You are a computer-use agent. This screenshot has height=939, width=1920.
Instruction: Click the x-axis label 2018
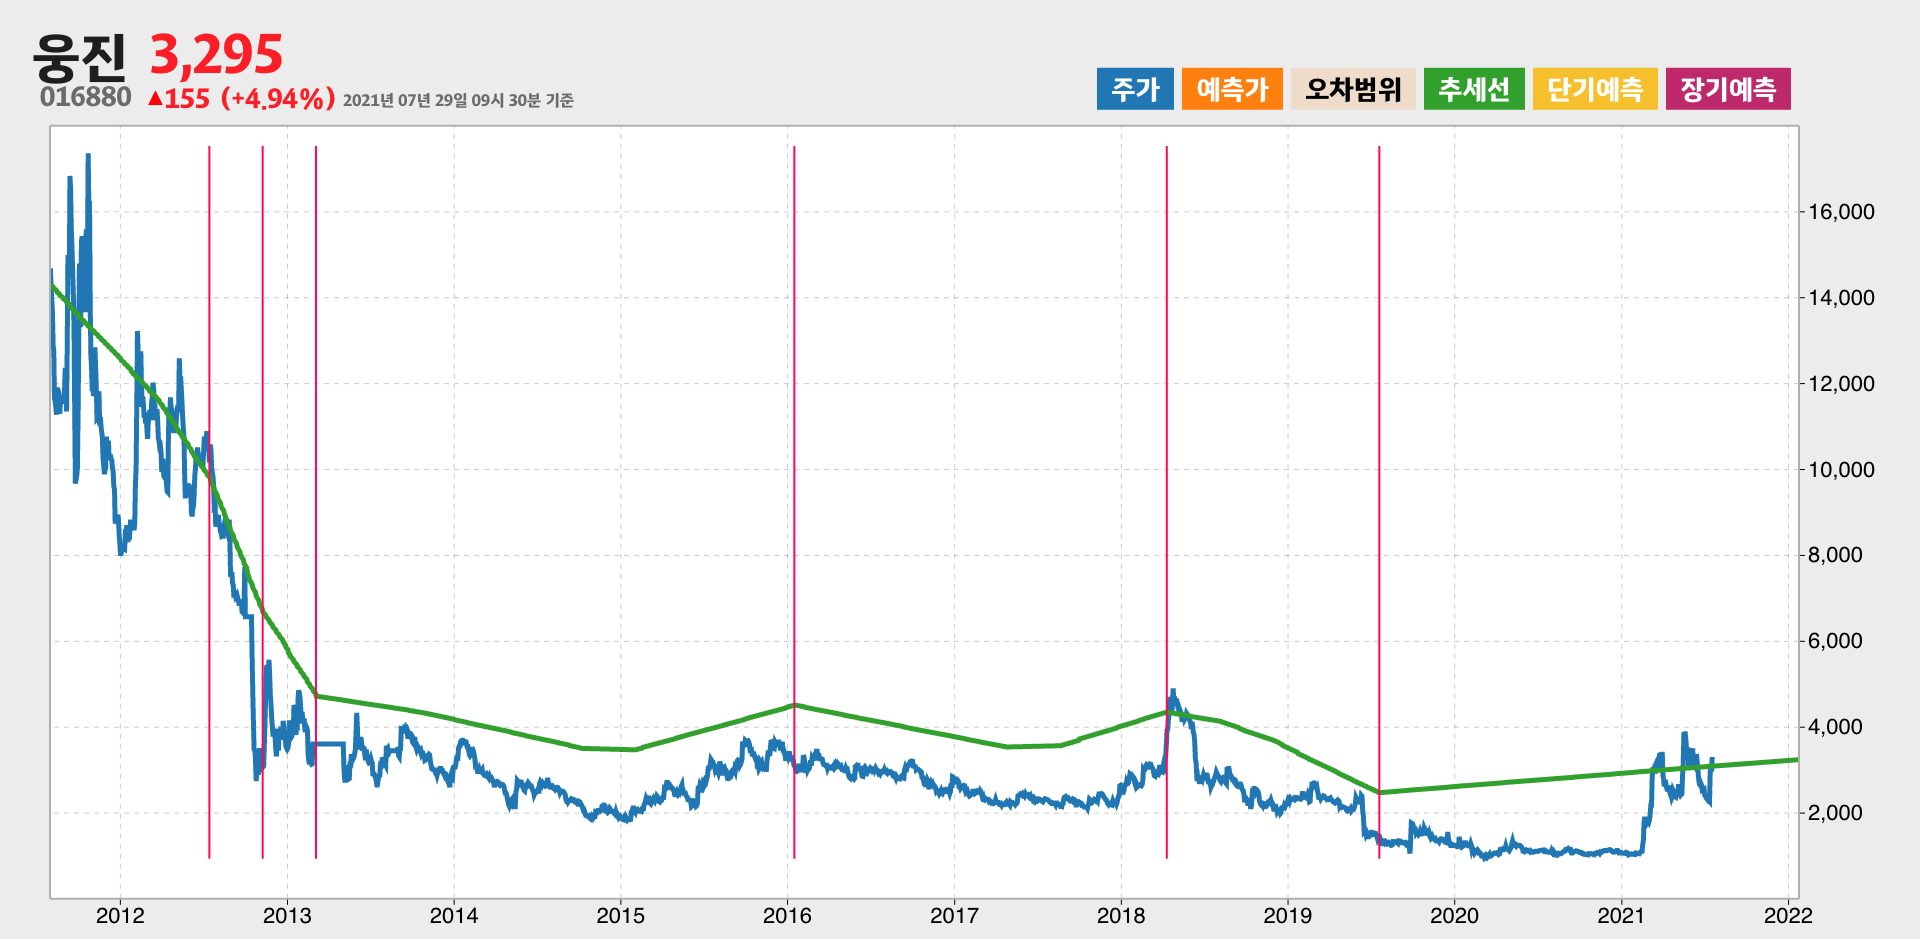tap(1121, 915)
